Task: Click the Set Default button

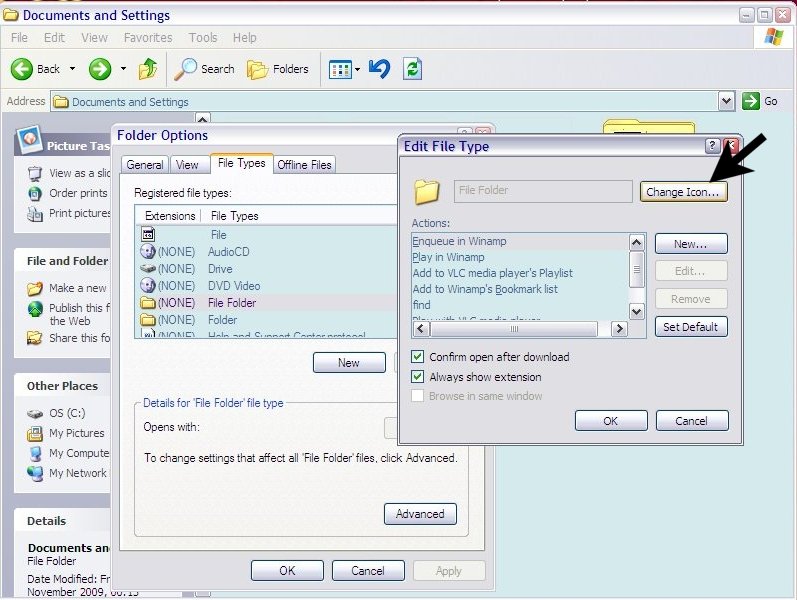Action: (x=691, y=327)
